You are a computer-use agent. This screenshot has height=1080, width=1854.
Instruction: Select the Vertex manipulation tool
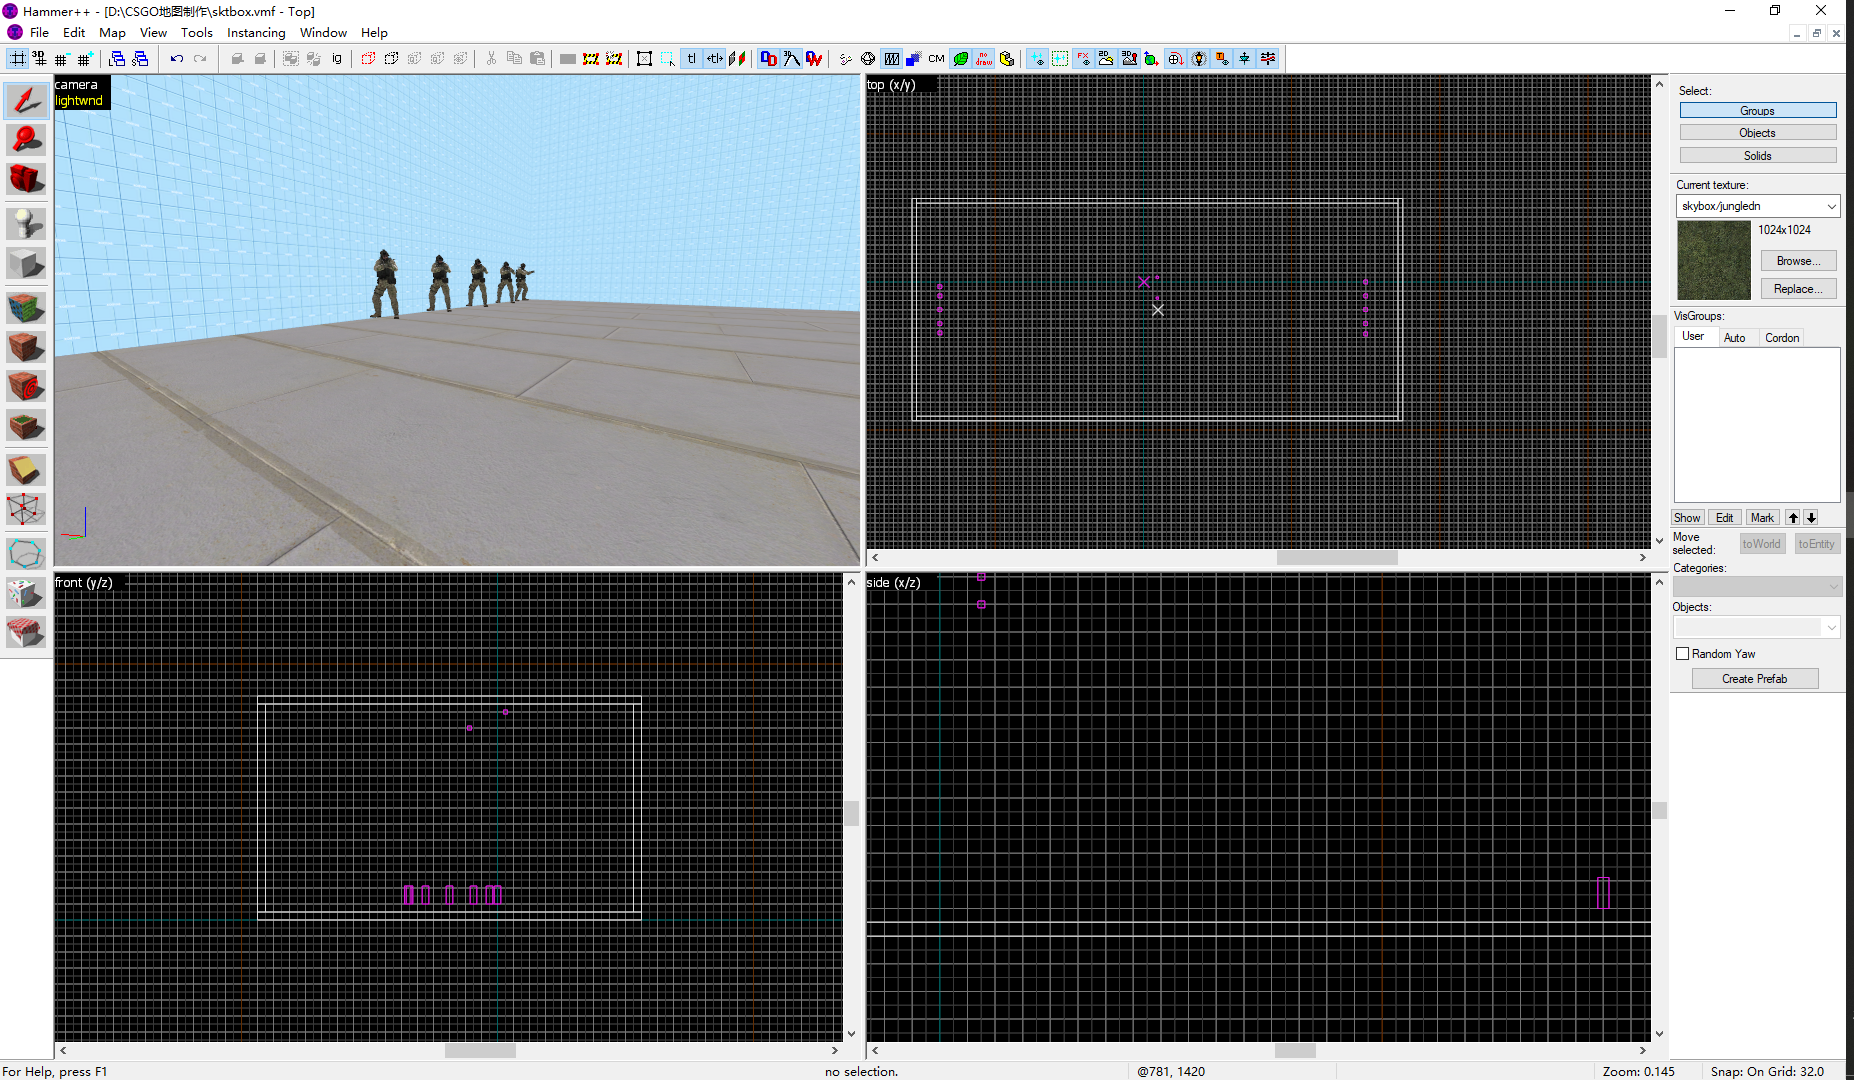tap(26, 510)
